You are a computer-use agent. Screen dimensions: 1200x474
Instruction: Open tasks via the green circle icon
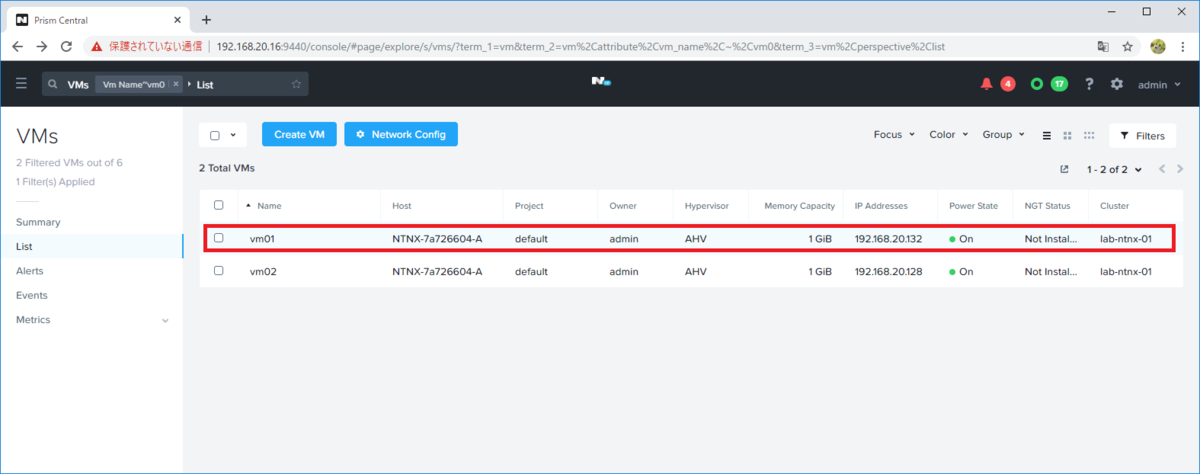coord(1037,84)
